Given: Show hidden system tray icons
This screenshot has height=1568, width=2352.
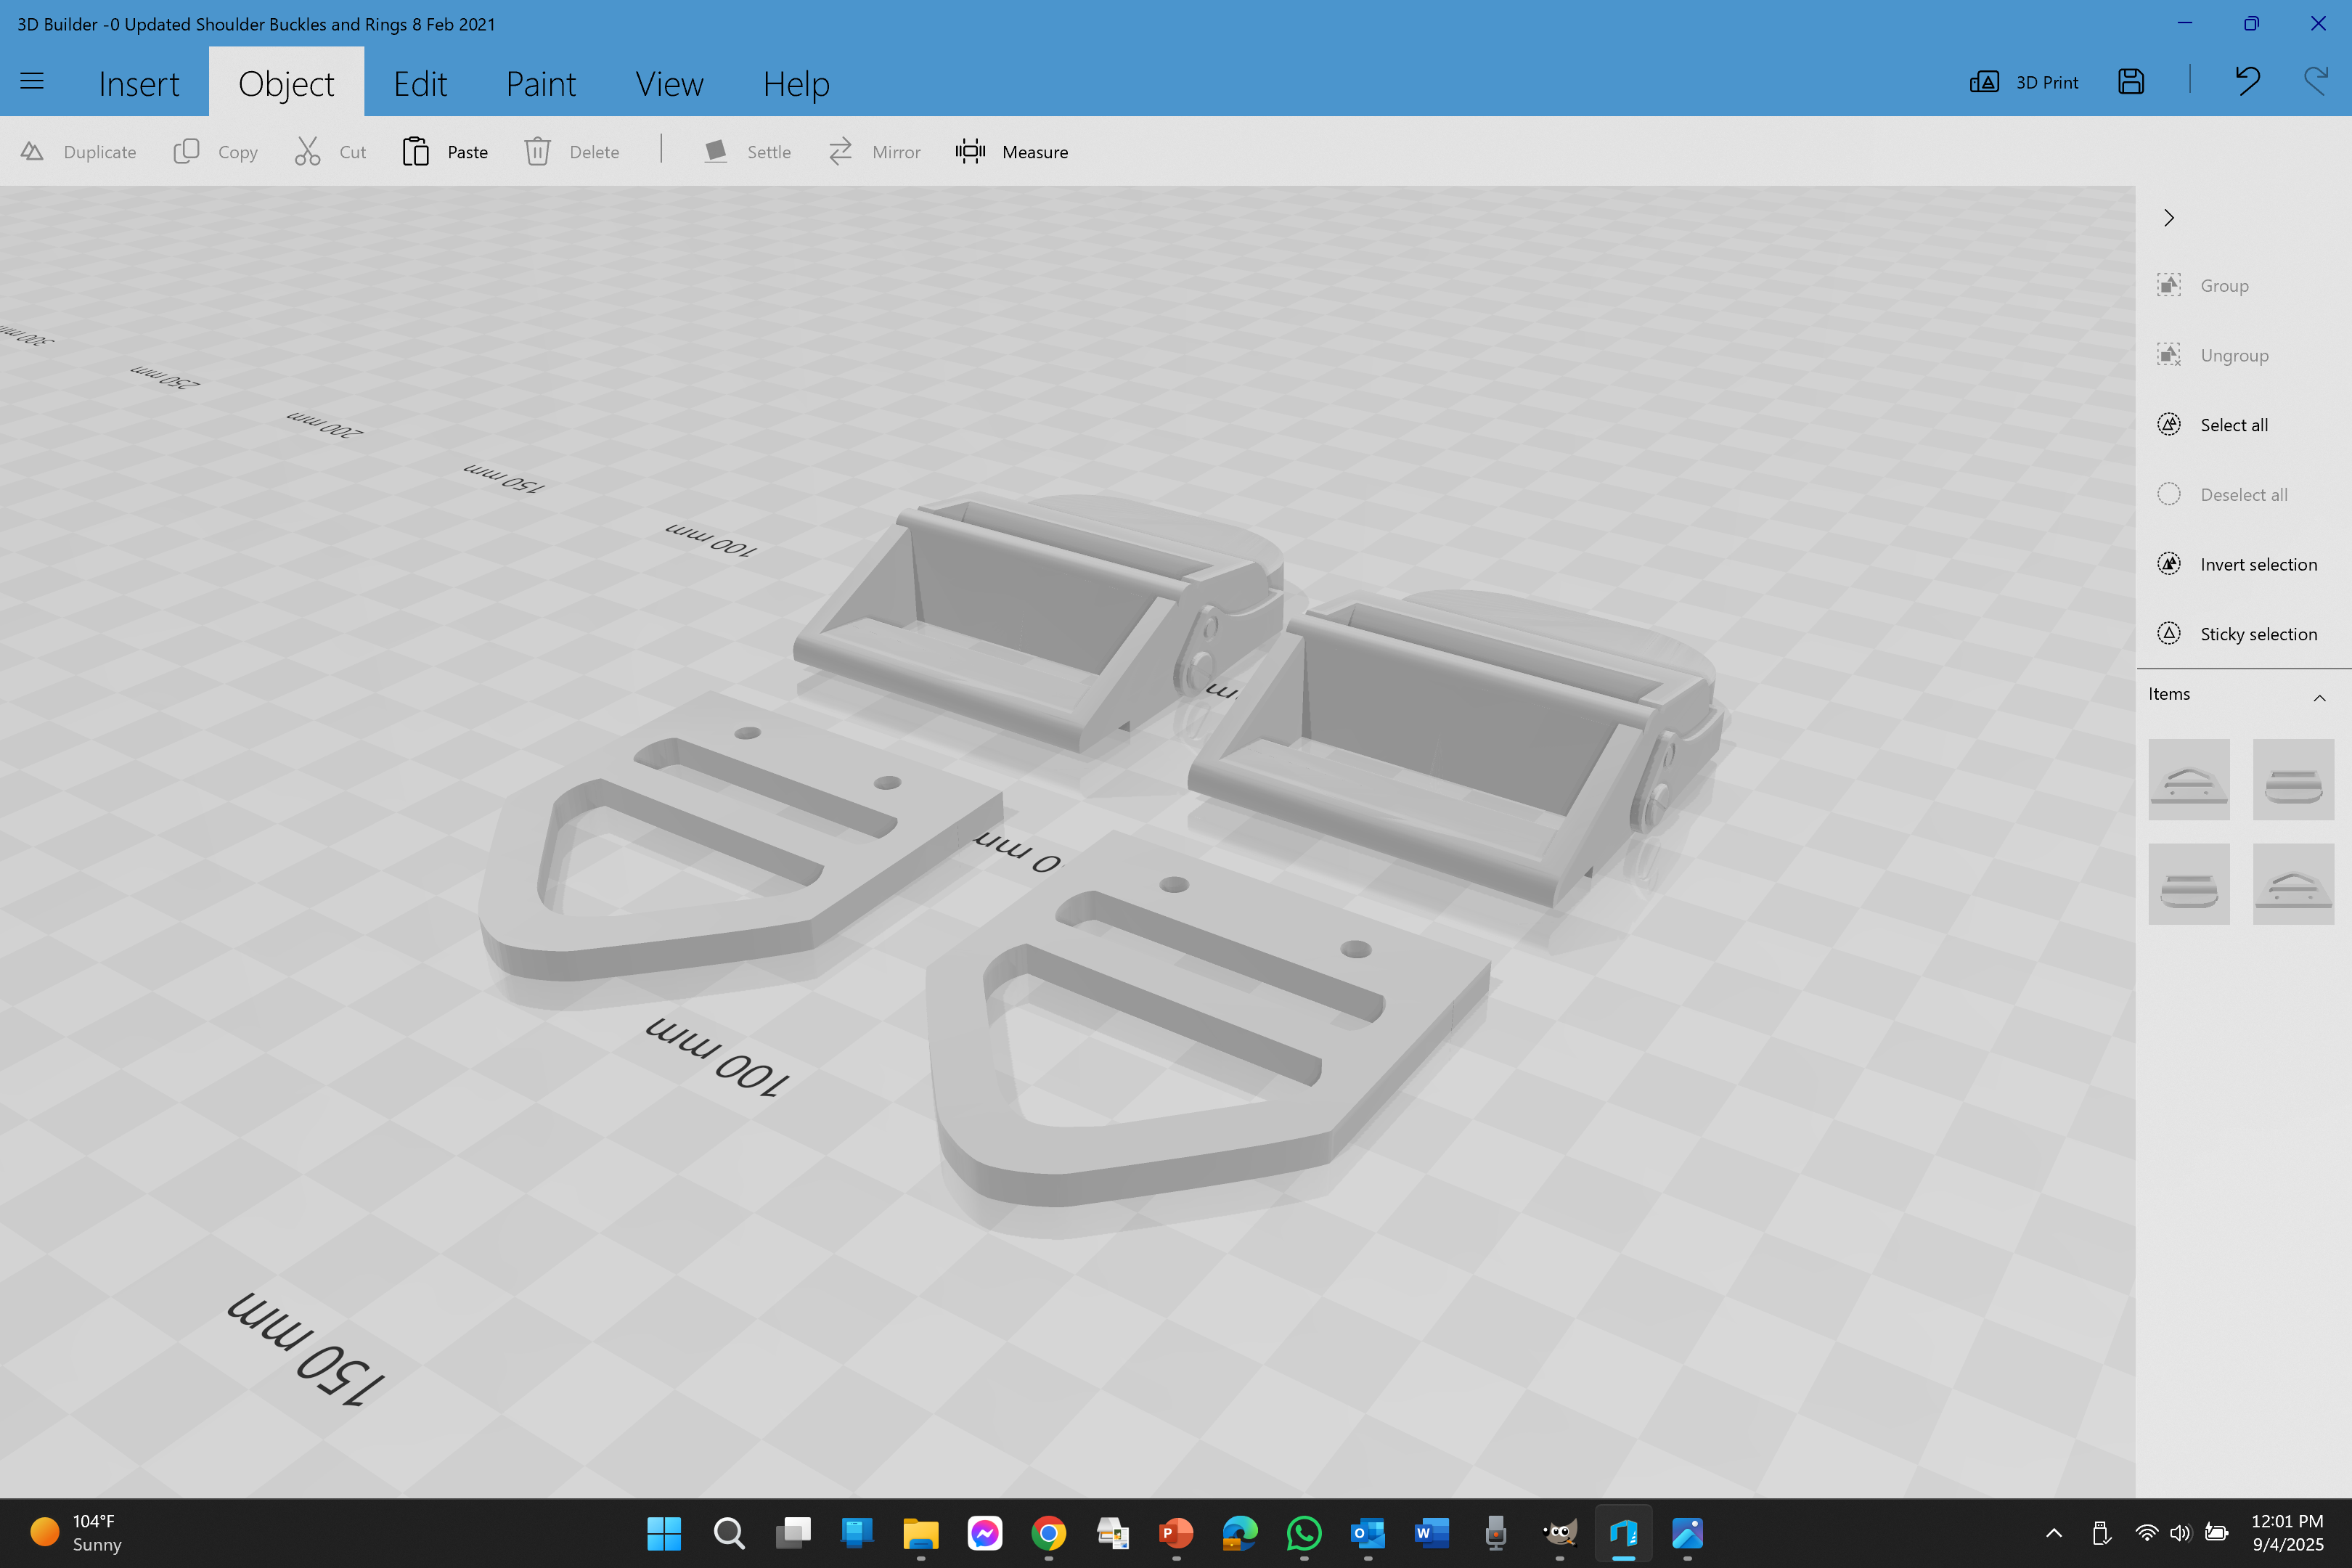Looking at the screenshot, I should pos(2054,1533).
